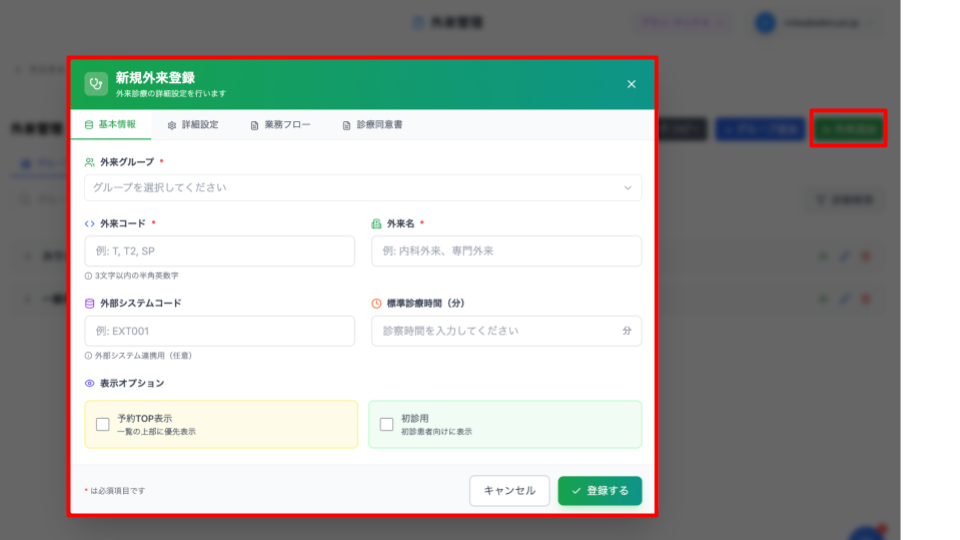Click the clock icon beside 標準診療時間
The height and width of the screenshot is (540, 960).
(x=377, y=304)
